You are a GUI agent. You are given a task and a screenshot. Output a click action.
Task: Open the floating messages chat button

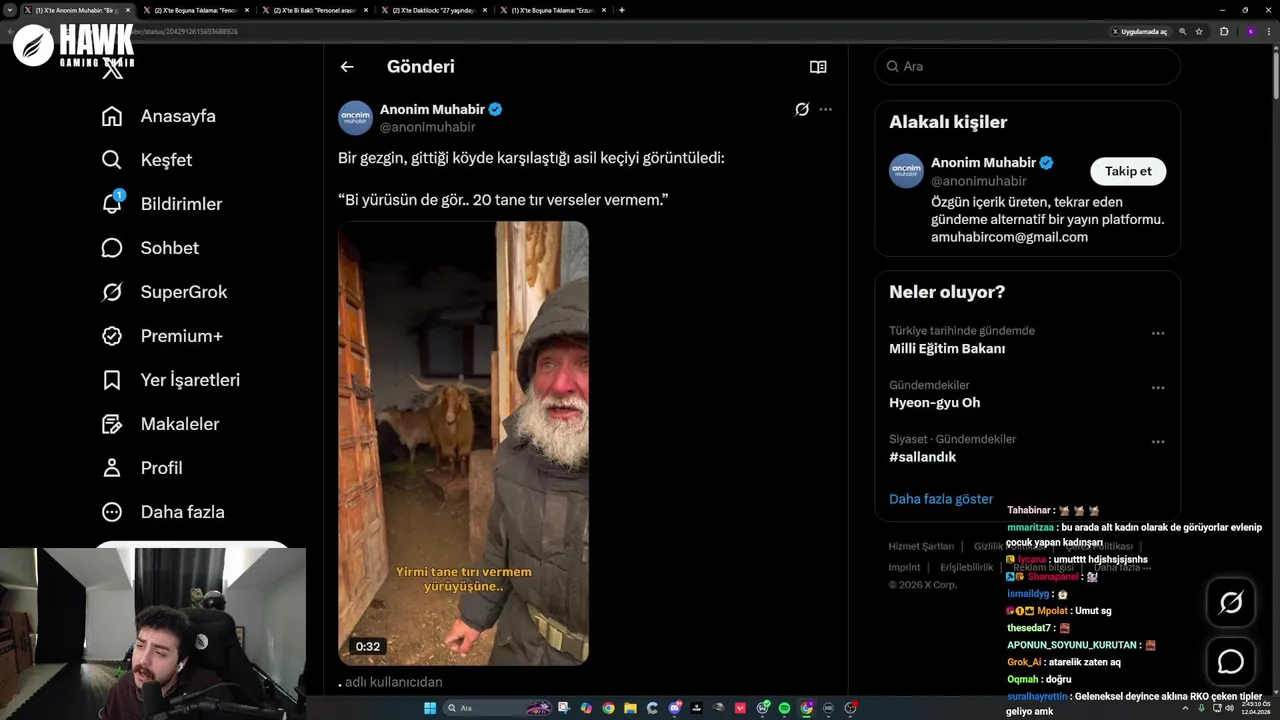pos(1231,662)
